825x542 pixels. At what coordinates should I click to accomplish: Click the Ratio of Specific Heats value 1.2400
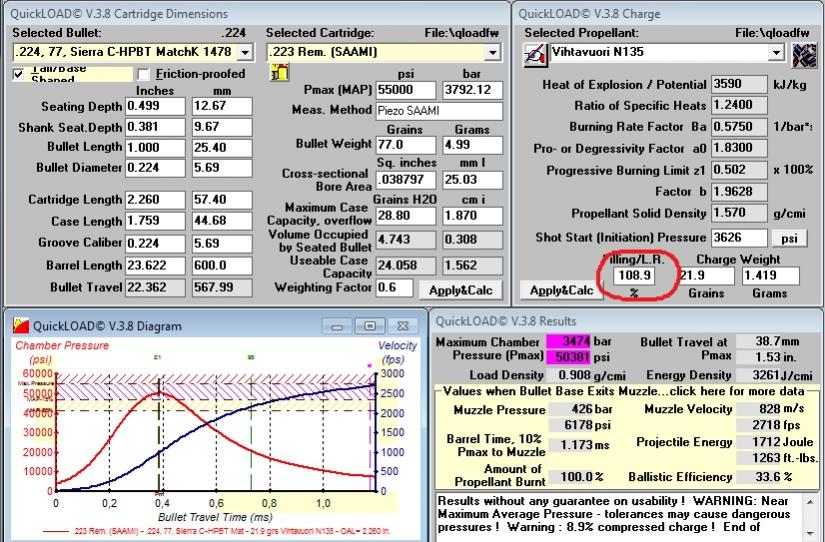(x=739, y=105)
